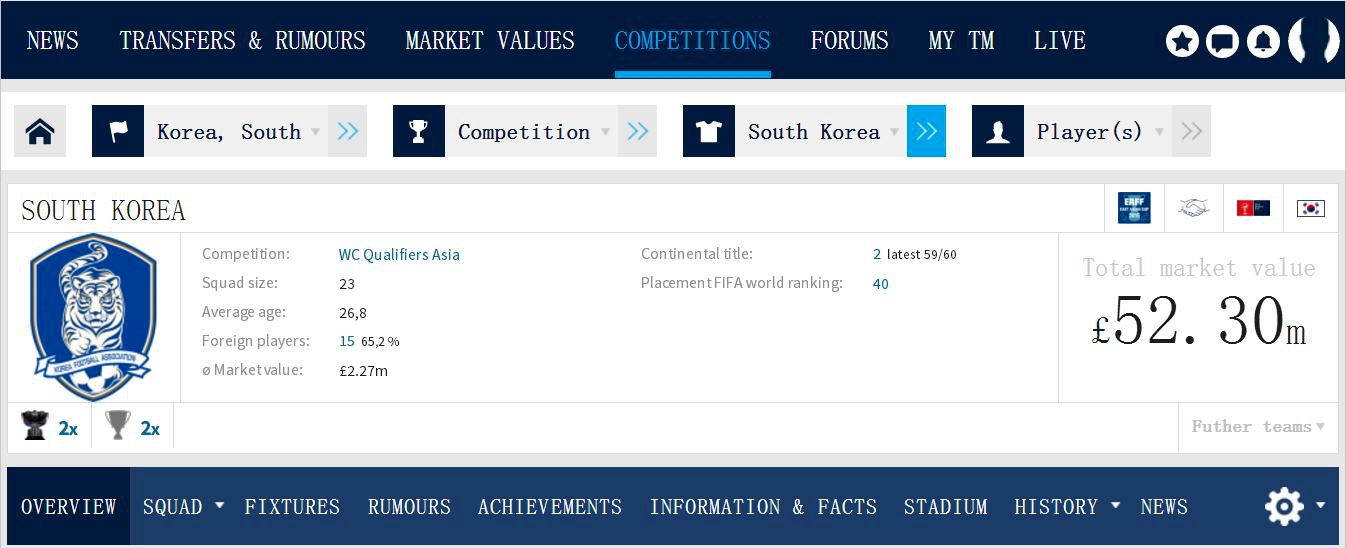Click the flag icon beside Korea, South
This screenshot has height=548, width=1346.
coord(118,131)
